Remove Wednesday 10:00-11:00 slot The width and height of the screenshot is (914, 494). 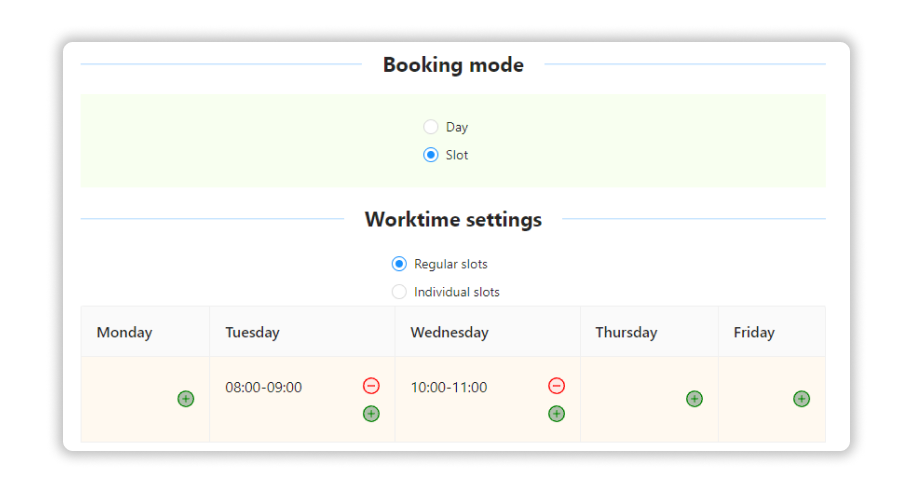[557, 386]
